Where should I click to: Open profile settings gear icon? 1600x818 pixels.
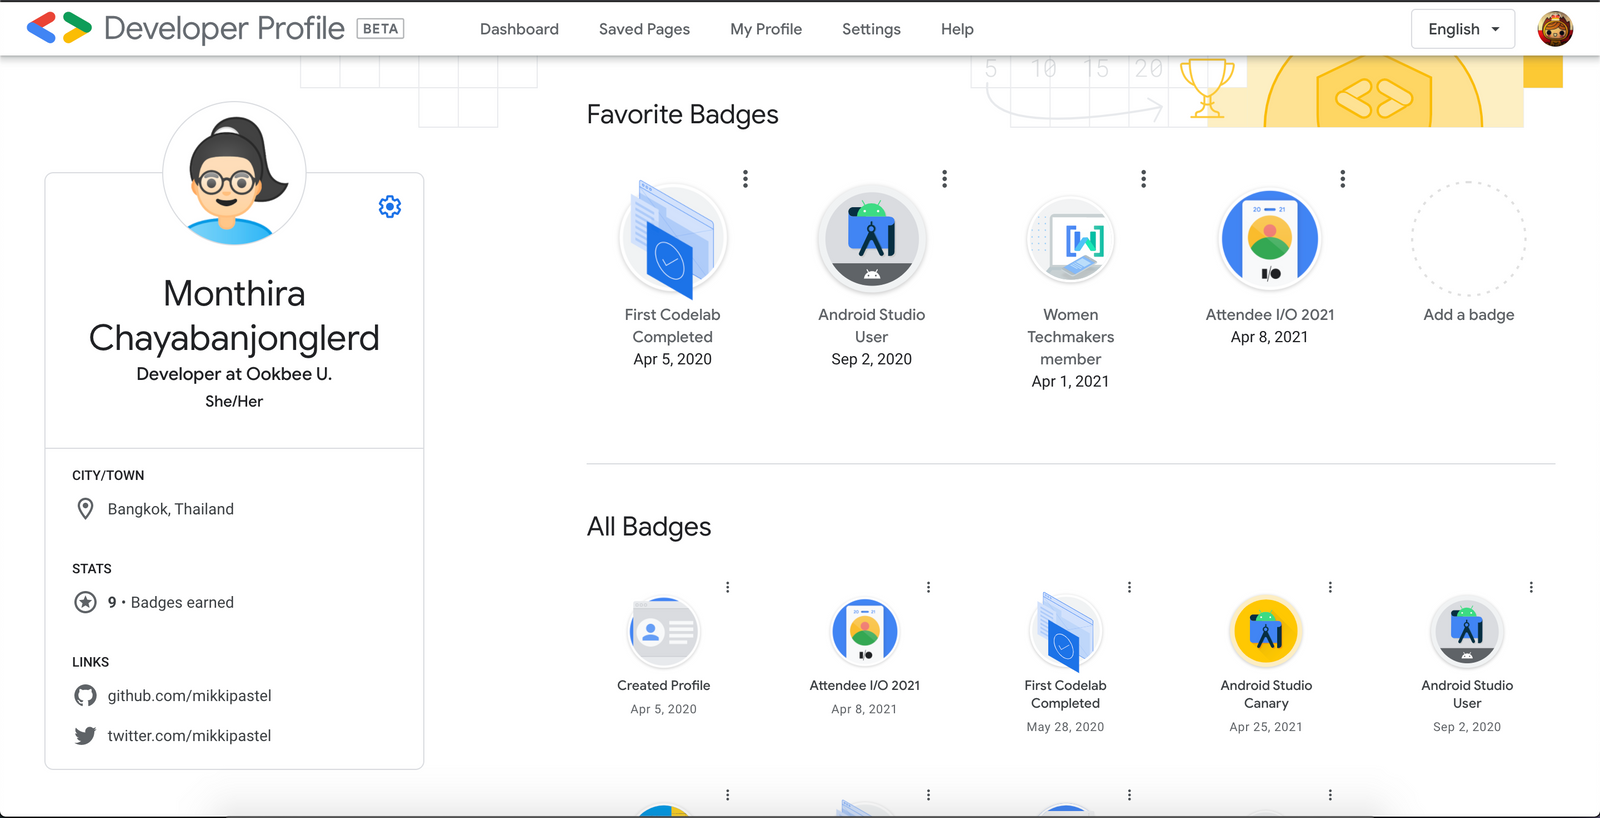(390, 207)
